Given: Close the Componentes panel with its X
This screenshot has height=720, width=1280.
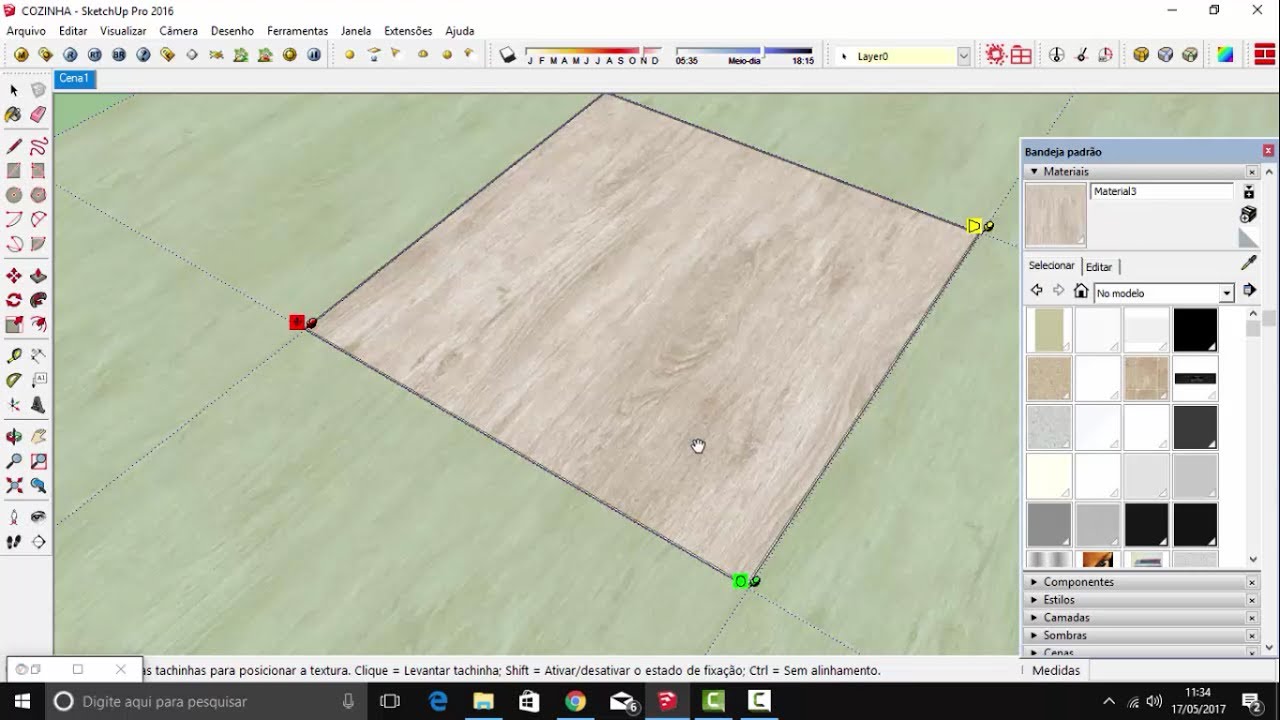Looking at the screenshot, I should point(1251,582).
